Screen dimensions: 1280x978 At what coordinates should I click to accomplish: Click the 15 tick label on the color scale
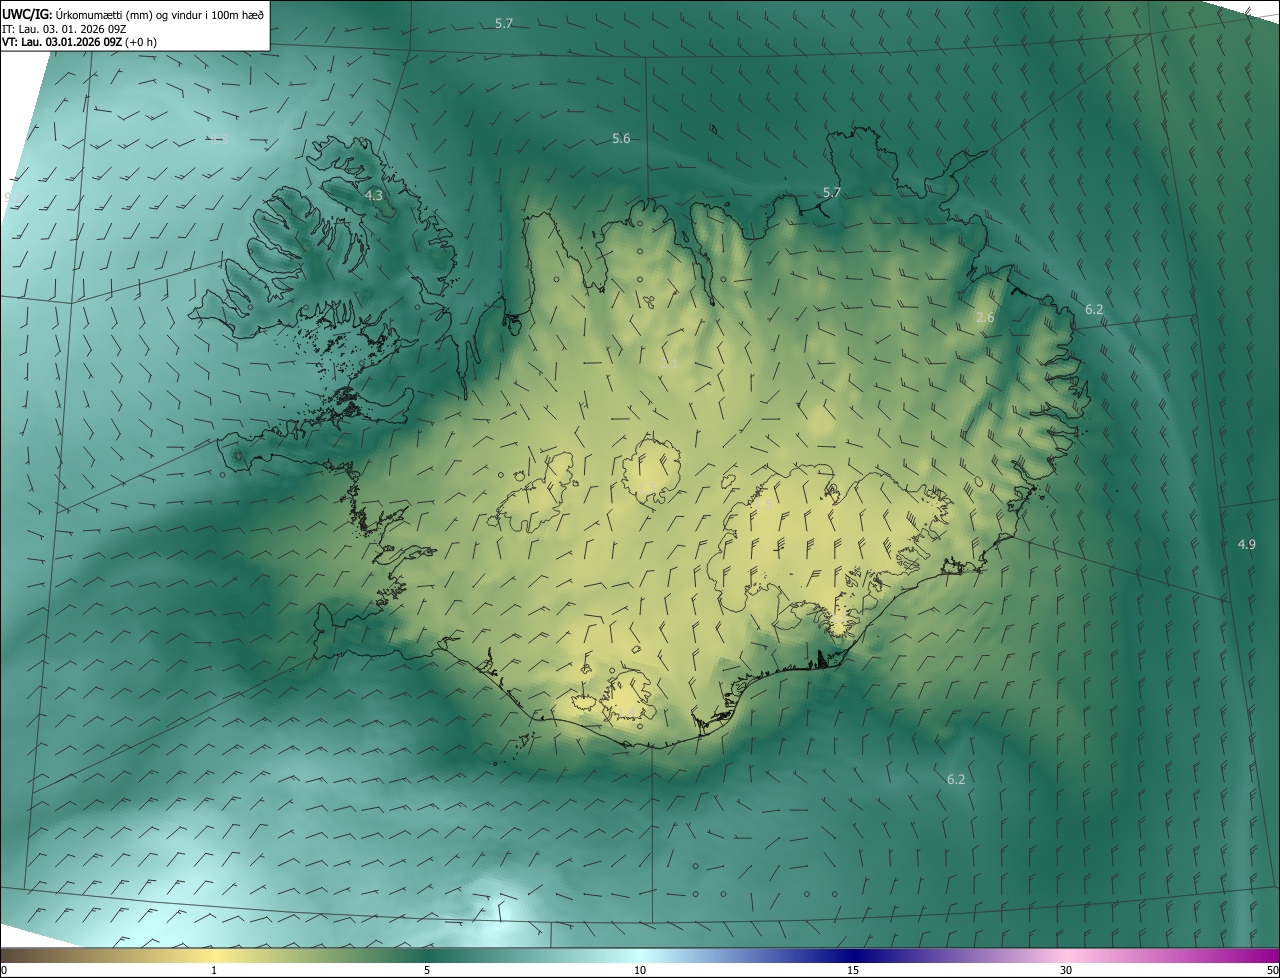[853, 970]
